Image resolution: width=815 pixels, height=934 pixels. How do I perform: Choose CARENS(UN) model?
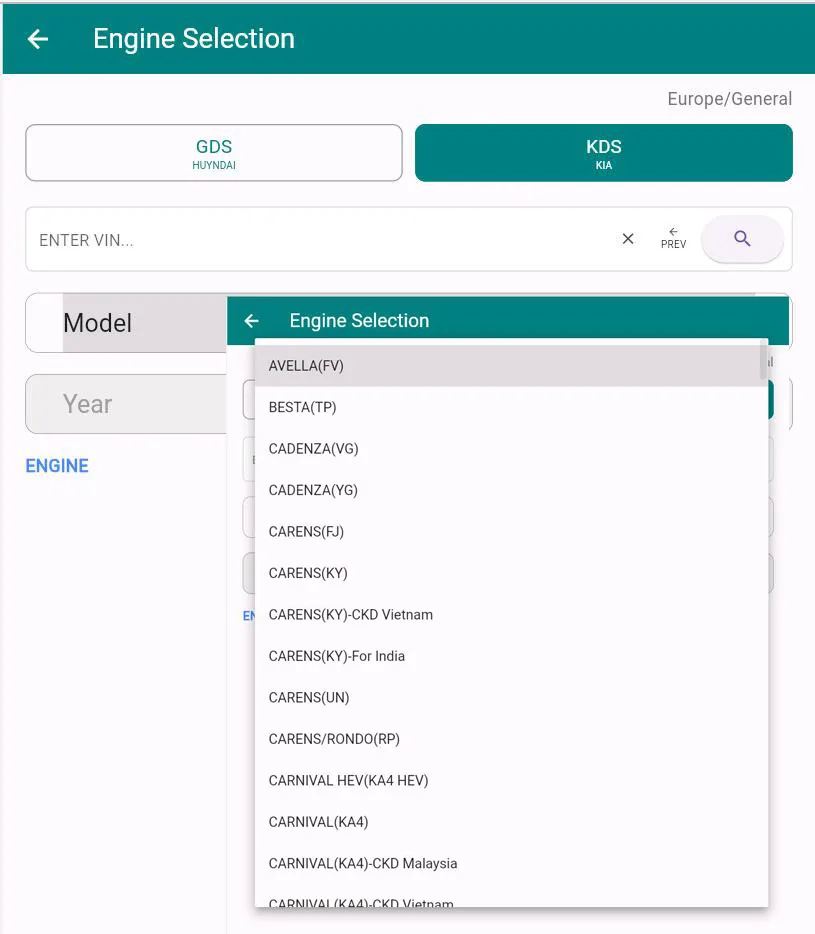[x=511, y=698]
